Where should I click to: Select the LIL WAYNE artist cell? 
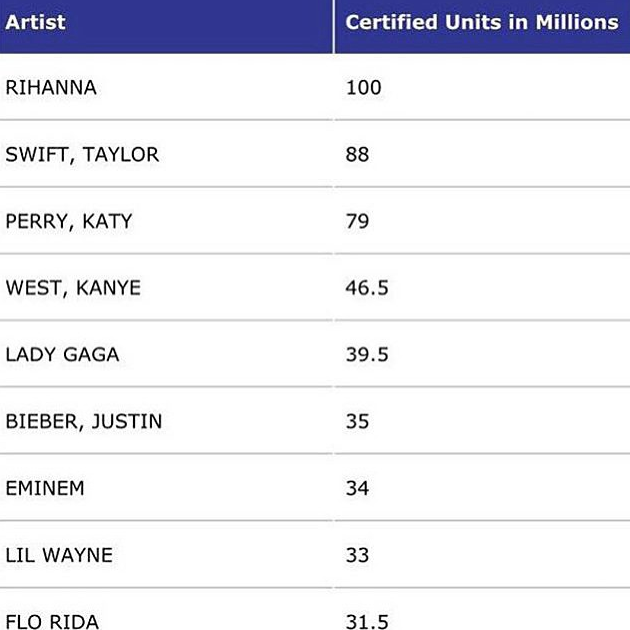59,555
